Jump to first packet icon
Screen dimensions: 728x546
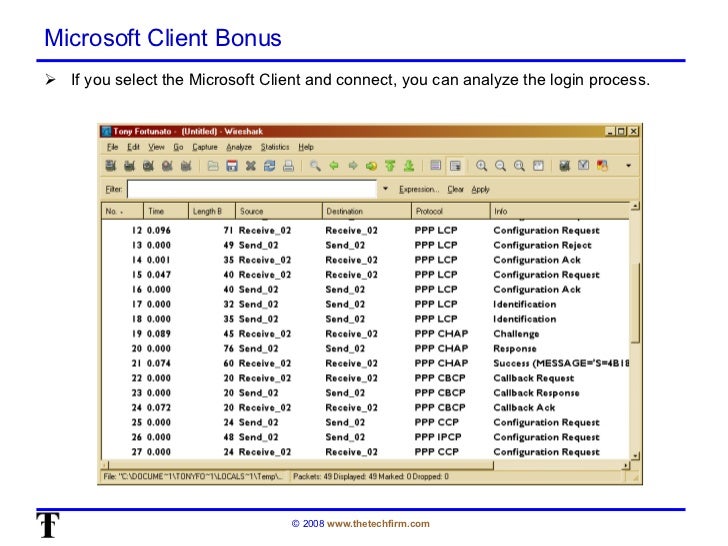(x=390, y=166)
